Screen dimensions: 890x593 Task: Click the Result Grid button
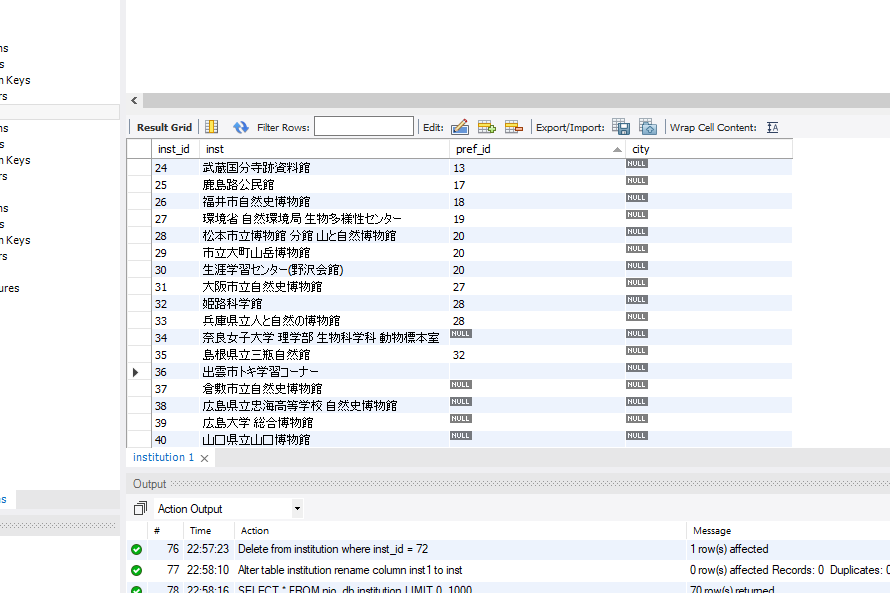click(165, 128)
